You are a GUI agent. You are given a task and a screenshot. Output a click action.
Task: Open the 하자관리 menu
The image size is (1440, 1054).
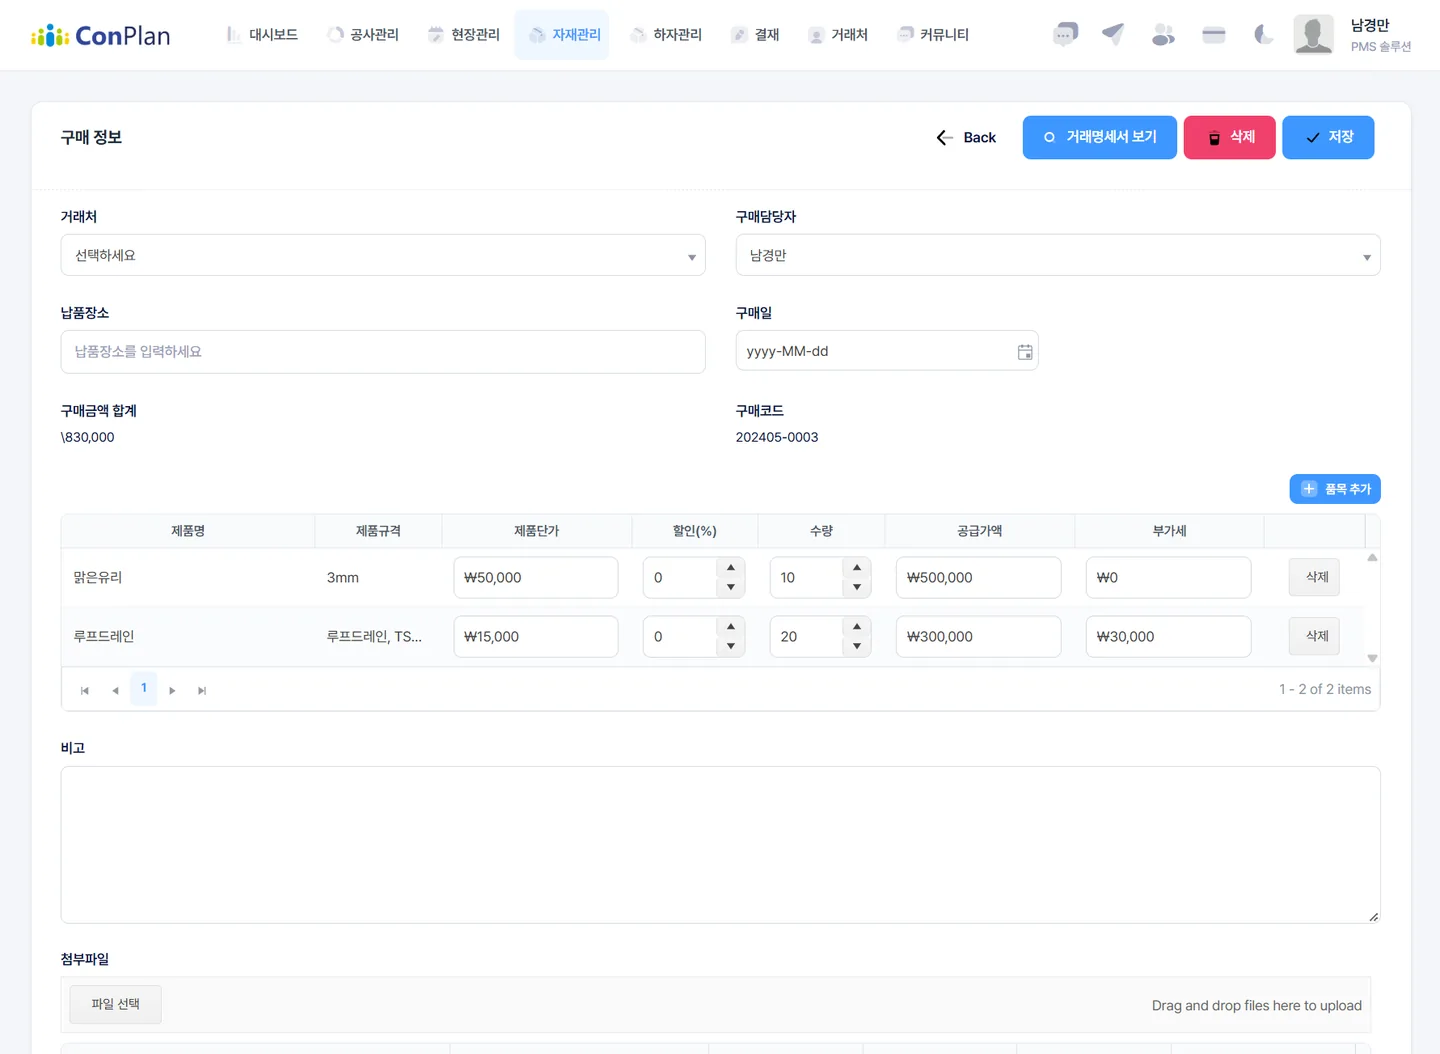point(666,35)
